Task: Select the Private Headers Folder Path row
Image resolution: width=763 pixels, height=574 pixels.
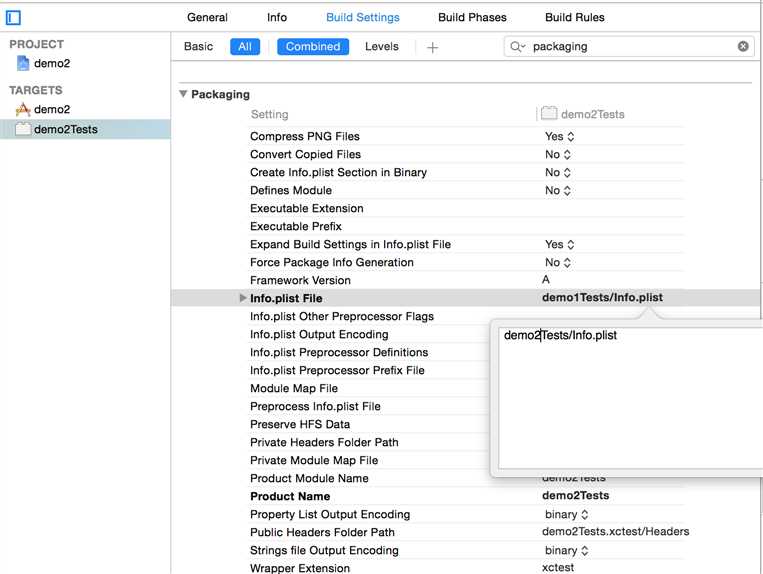Action: [x=370, y=443]
